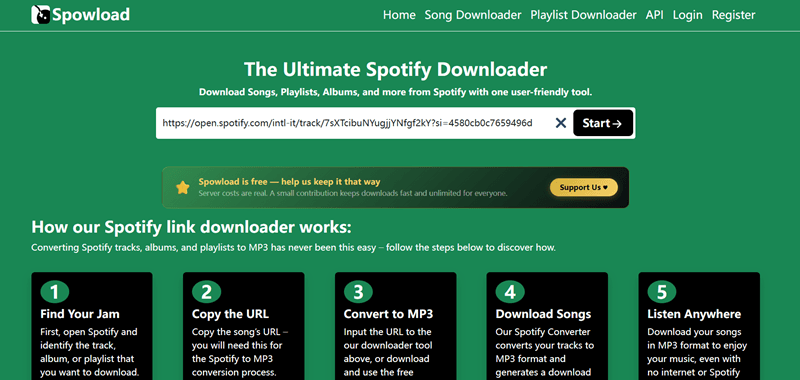Screen dimensions: 800x380
Task: Click the gold star icon in the support banner
Action: pos(183,188)
